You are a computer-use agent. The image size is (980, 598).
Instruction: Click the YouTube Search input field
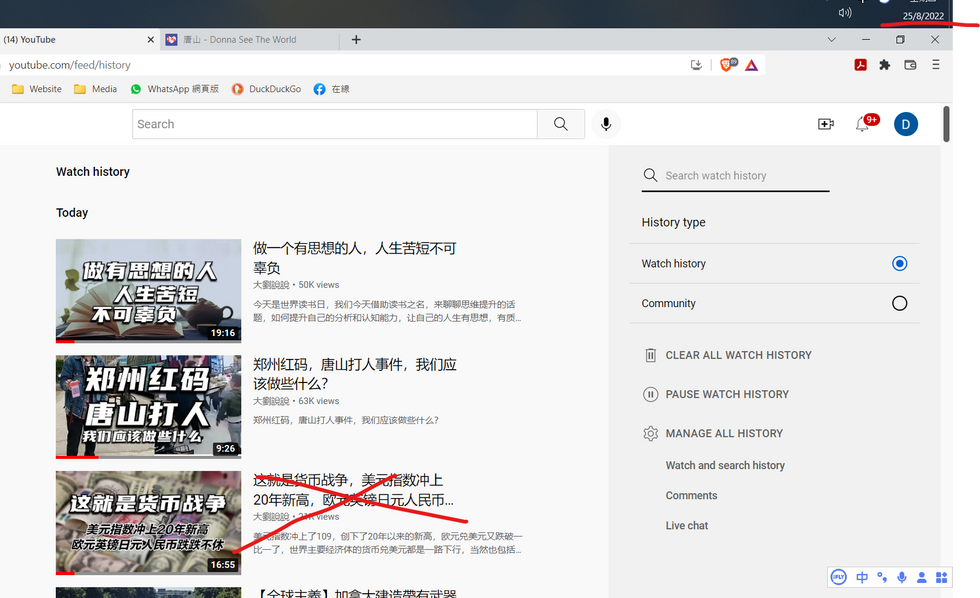[334, 124]
